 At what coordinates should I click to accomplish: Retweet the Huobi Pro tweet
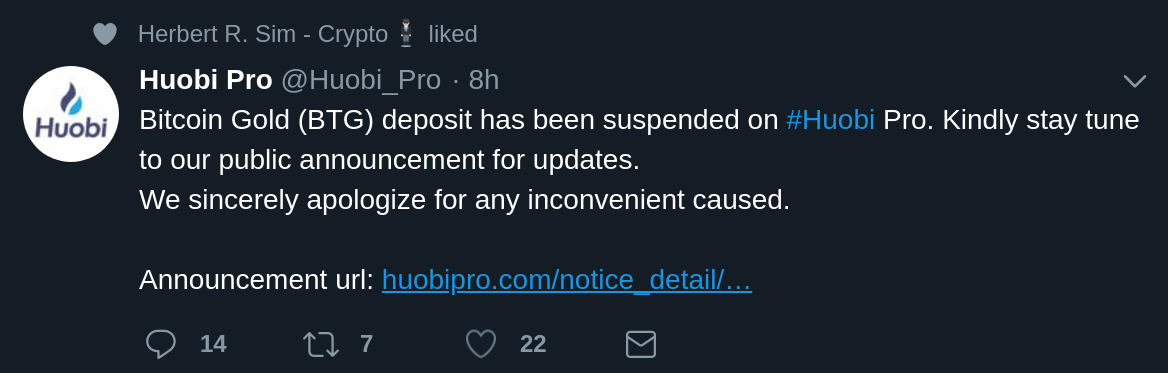tap(321, 344)
